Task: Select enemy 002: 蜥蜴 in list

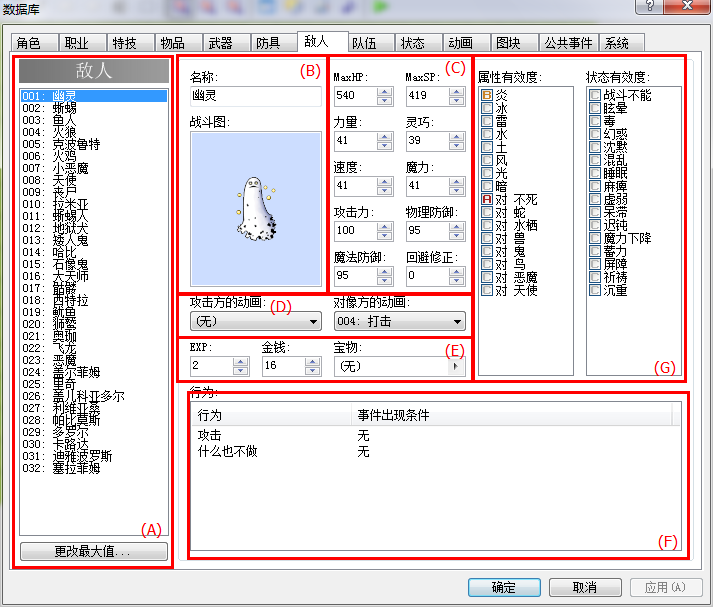Action: (x=94, y=108)
